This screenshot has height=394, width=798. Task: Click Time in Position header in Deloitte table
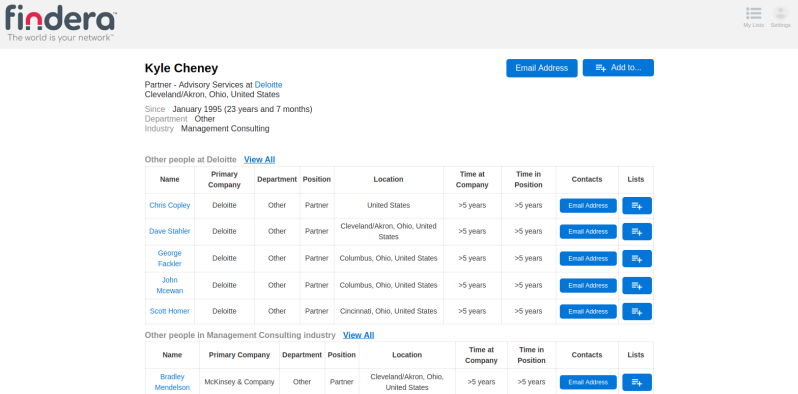point(528,179)
